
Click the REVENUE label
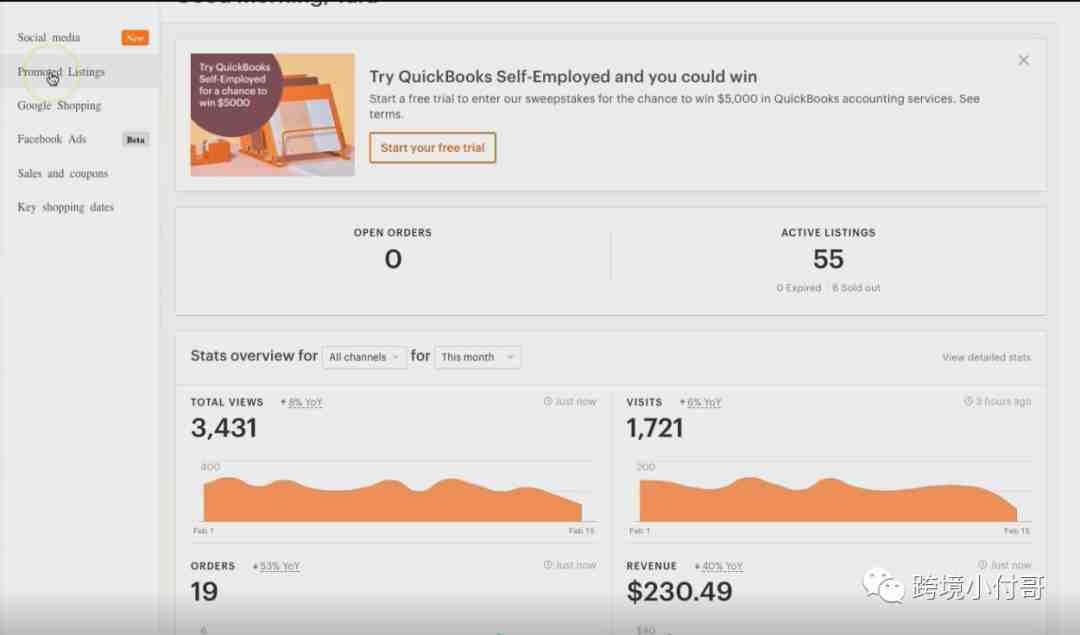[x=652, y=566]
